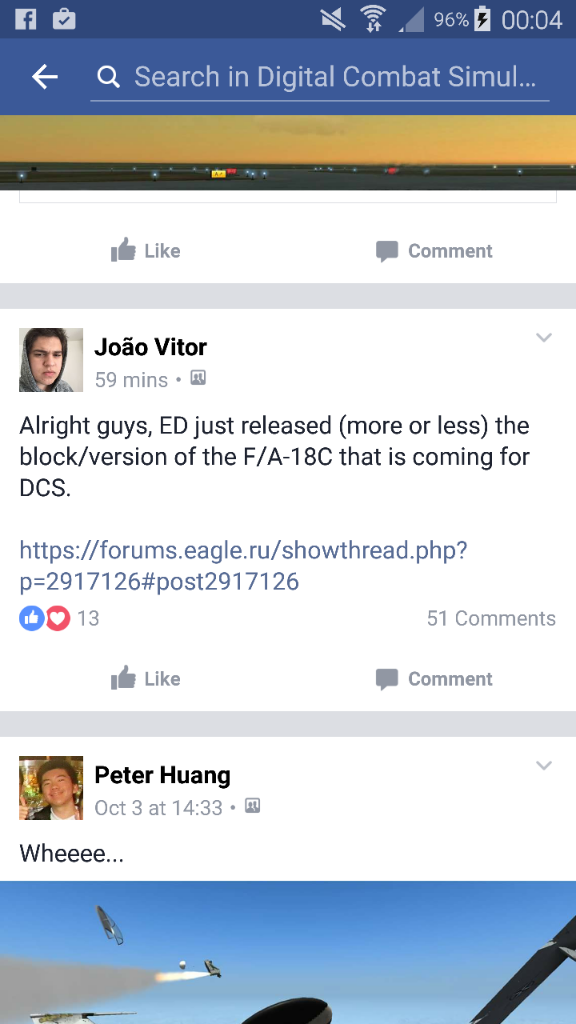Open Peter Huang's profile picture
This screenshot has width=576, height=1024.
pos(51,788)
